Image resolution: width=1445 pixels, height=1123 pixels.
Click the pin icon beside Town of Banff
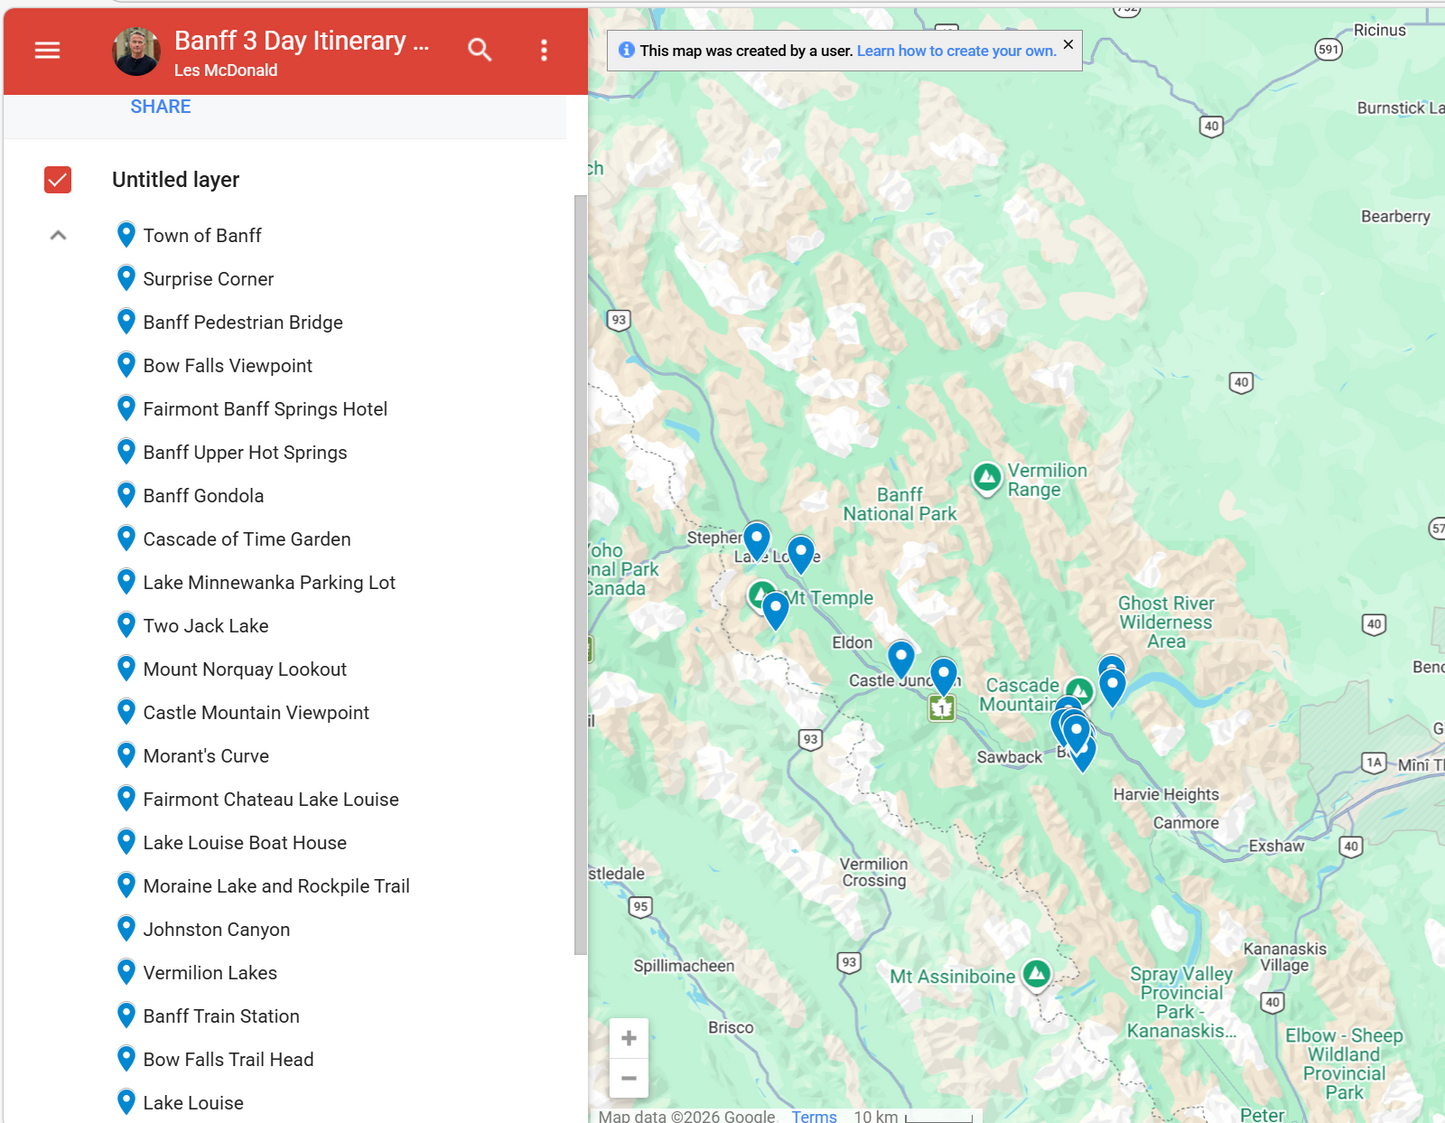[x=126, y=235]
